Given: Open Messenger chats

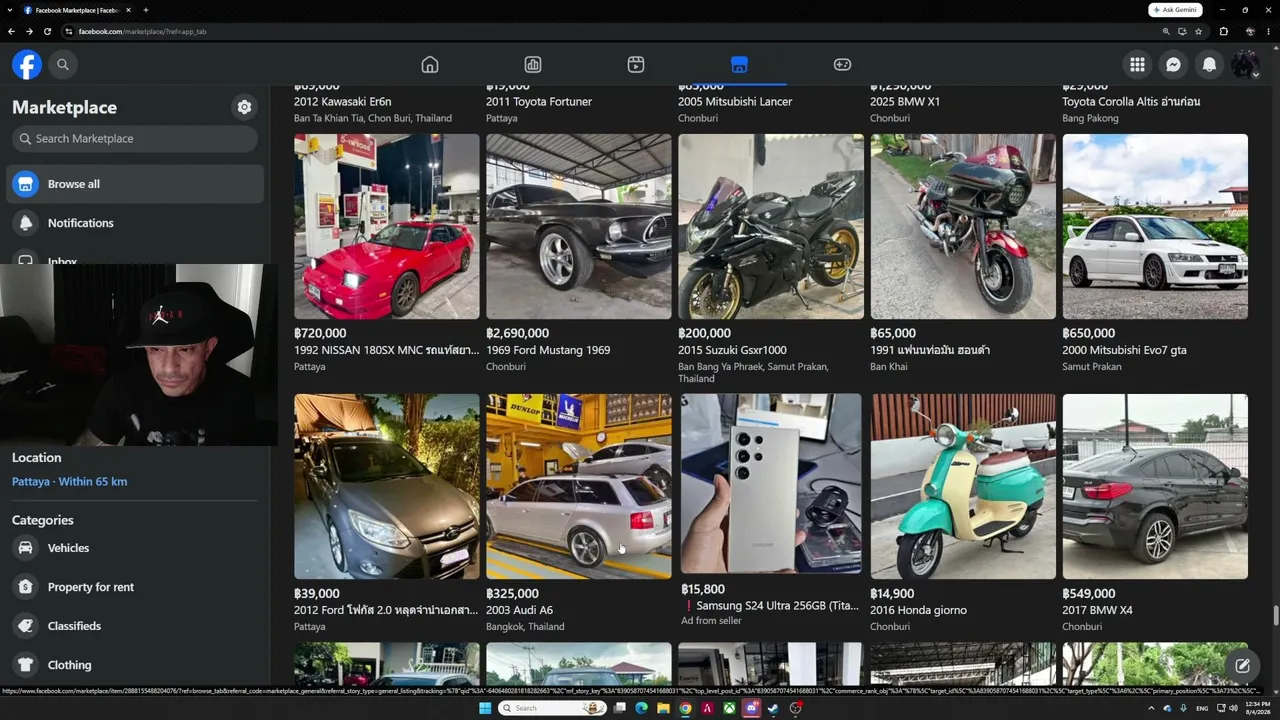Looking at the screenshot, I should (1173, 64).
